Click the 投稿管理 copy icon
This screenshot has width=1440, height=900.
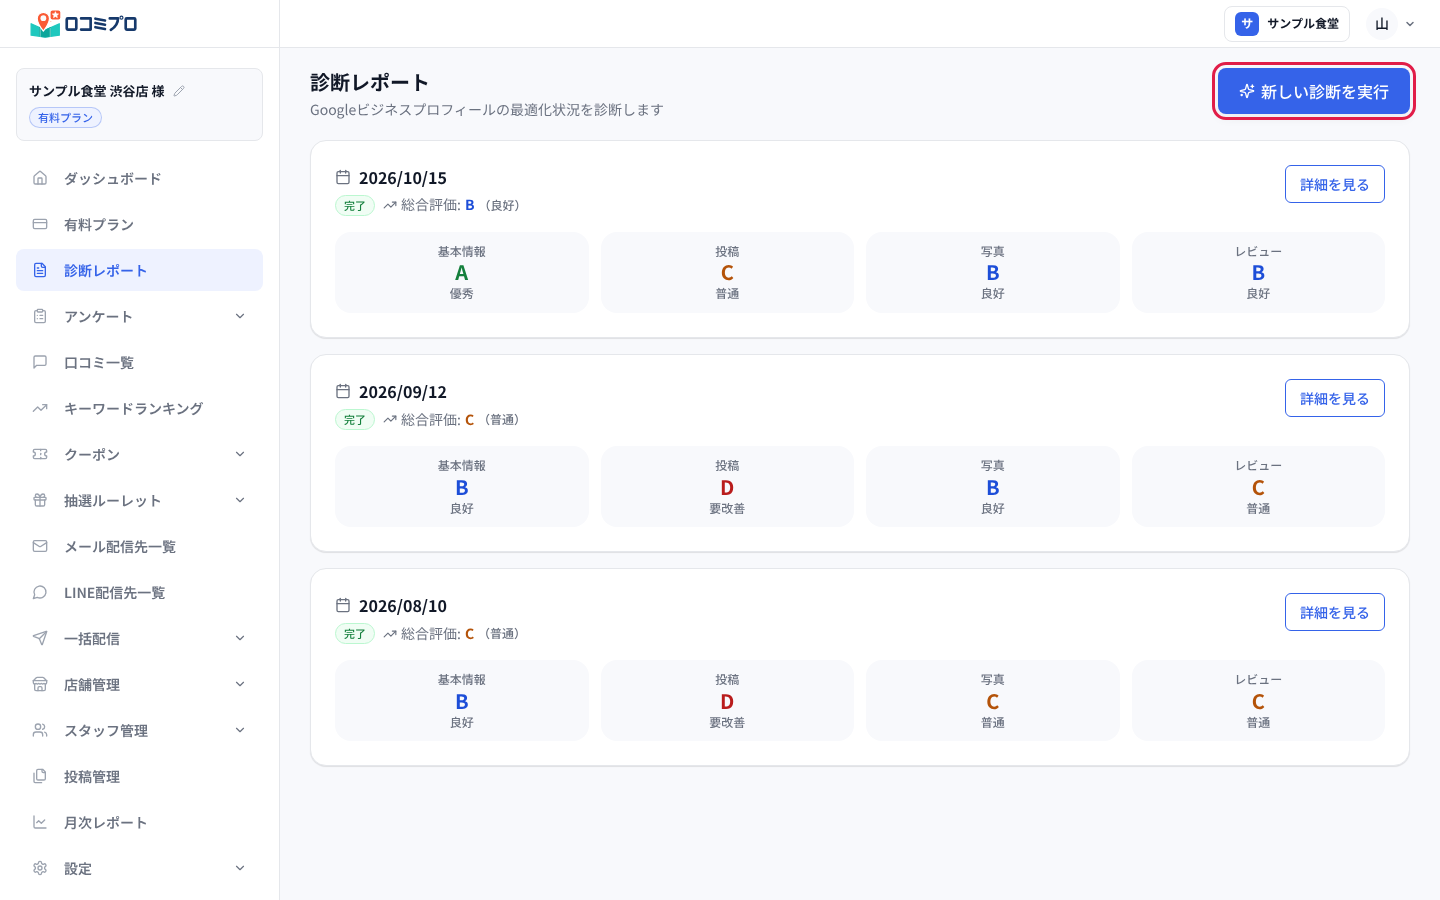(x=40, y=776)
